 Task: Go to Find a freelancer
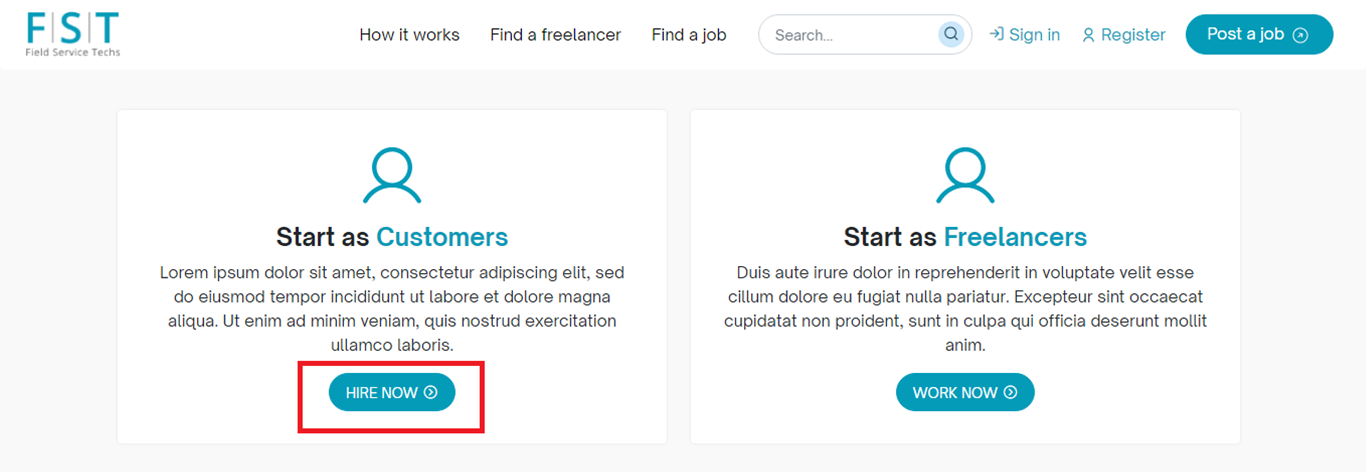[x=555, y=35]
